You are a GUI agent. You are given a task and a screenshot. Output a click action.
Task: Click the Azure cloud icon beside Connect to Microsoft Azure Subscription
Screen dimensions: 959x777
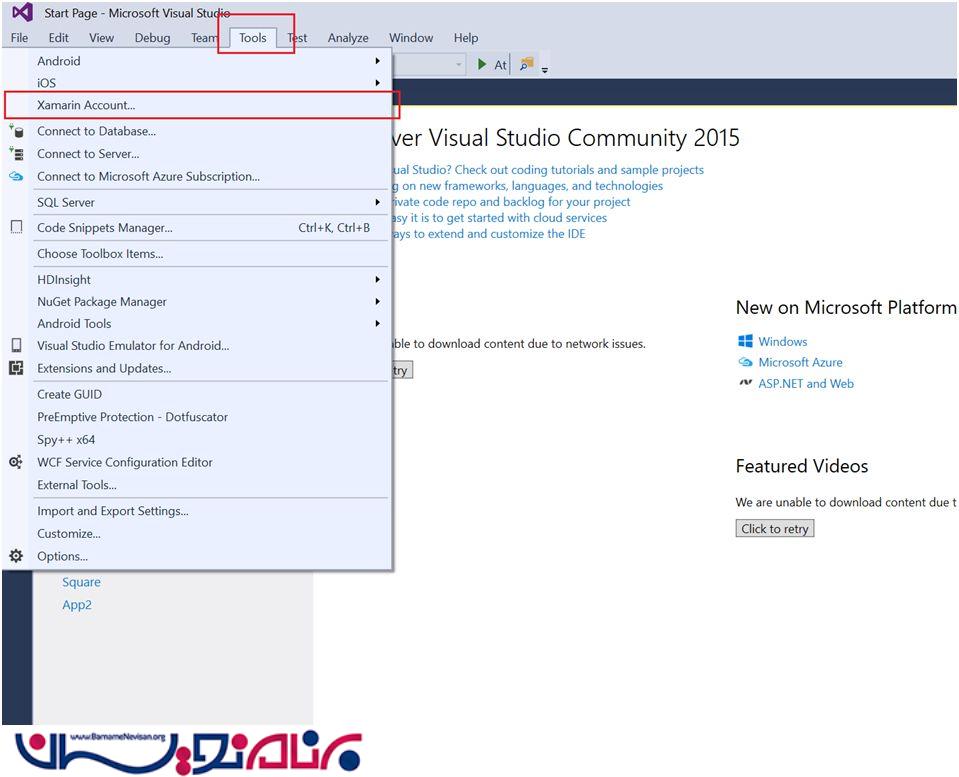point(16,176)
